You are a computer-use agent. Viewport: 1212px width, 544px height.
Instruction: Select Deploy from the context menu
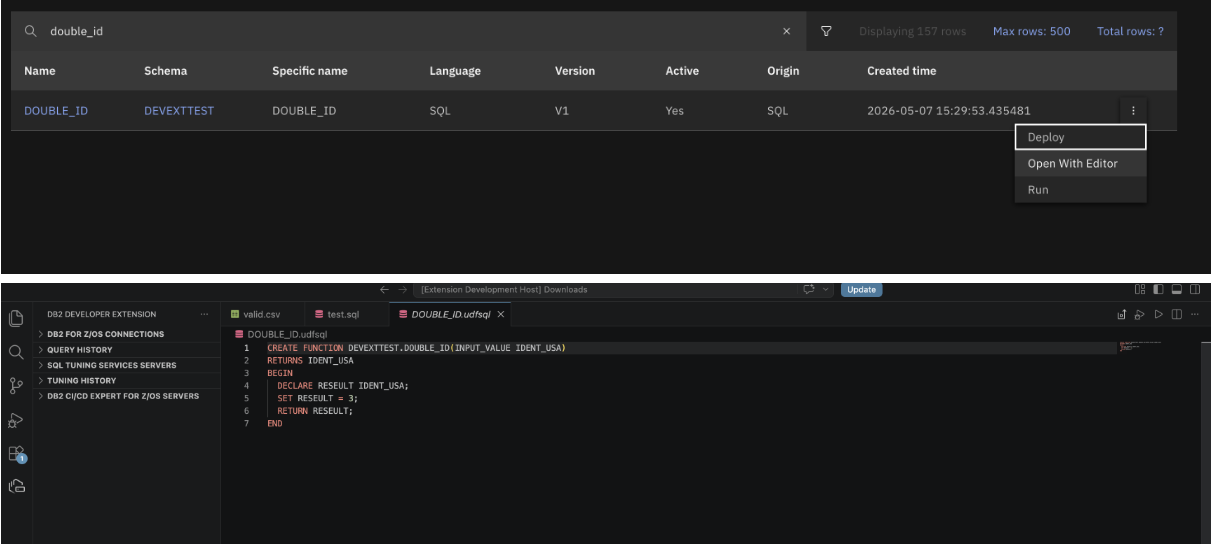point(1080,137)
